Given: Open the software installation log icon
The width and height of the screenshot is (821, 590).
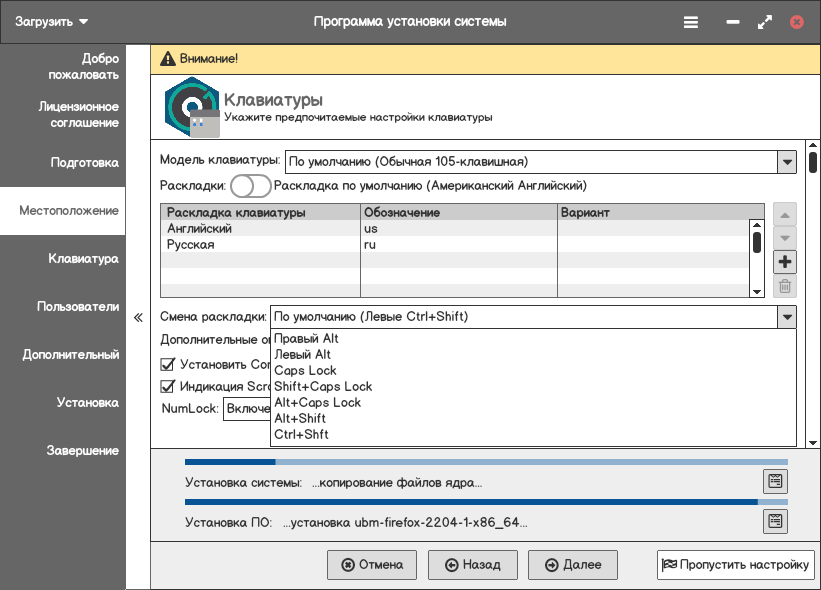Looking at the screenshot, I should pos(774,521).
